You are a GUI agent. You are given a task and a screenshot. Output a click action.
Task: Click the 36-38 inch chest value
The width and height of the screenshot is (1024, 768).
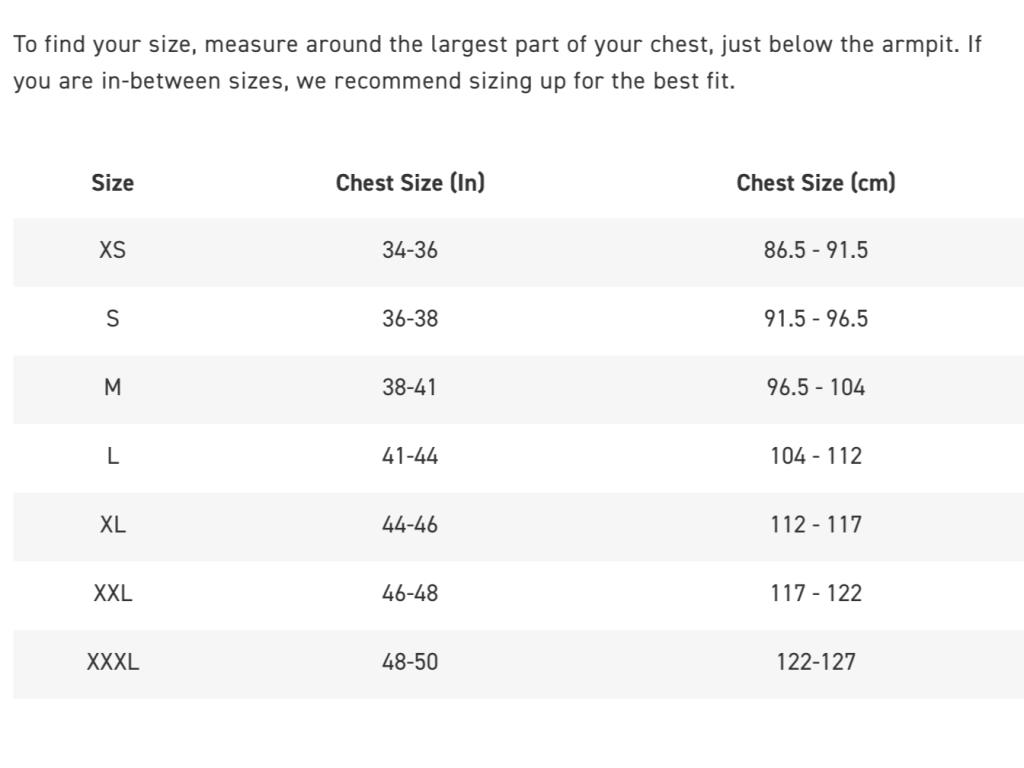410,319
